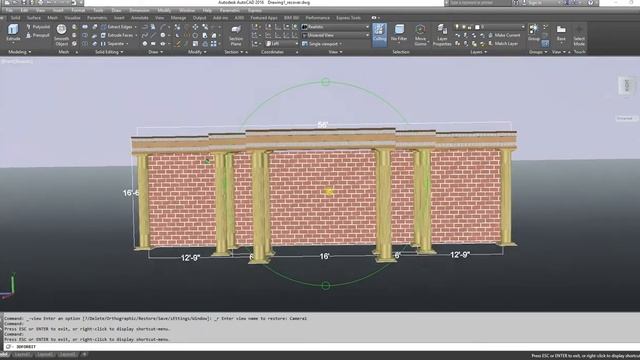Expand the Draw panel

coord(156,52)
